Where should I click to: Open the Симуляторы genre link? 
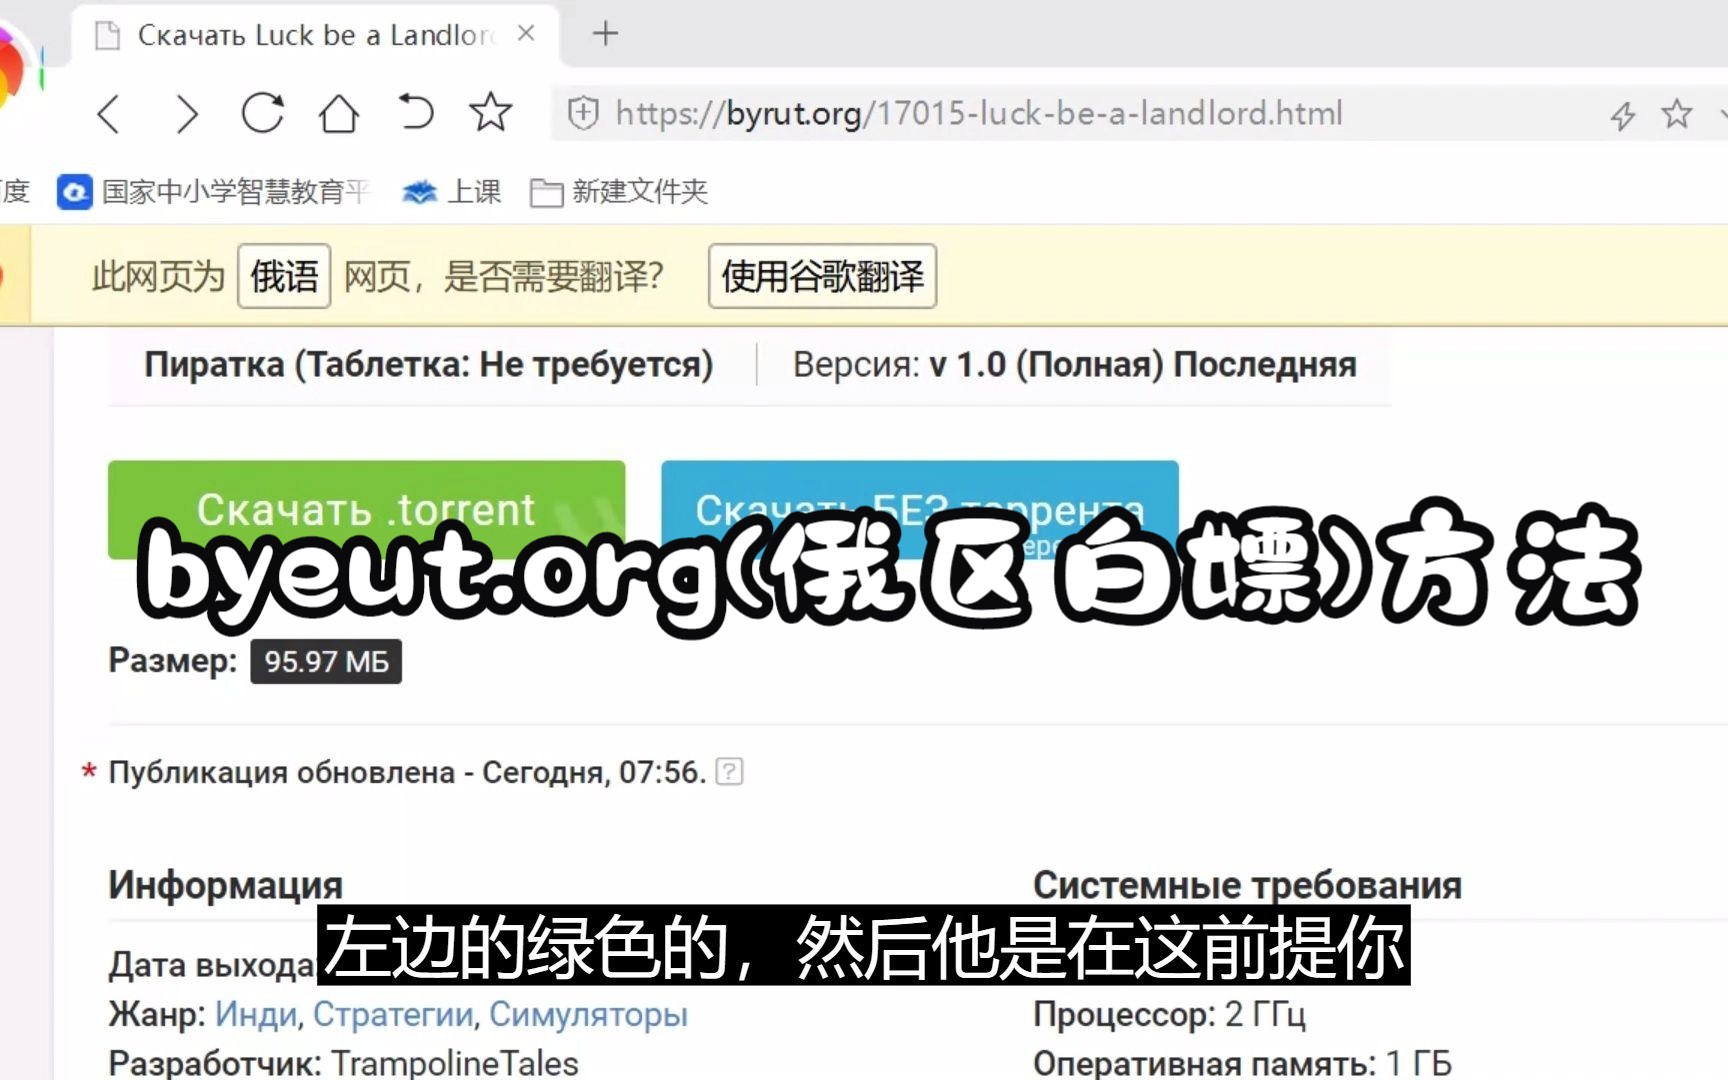click(588, 1014)
